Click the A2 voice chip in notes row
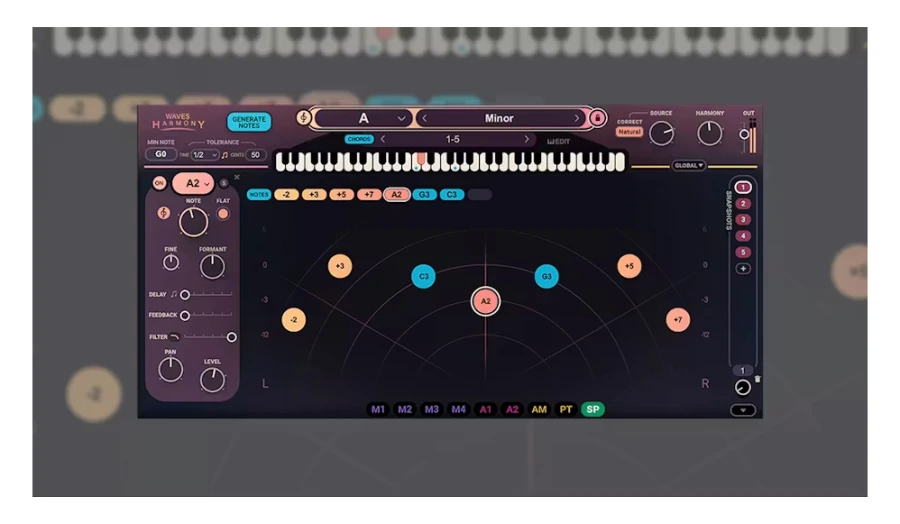Screen dimensions: 900x524 point(397,195)
